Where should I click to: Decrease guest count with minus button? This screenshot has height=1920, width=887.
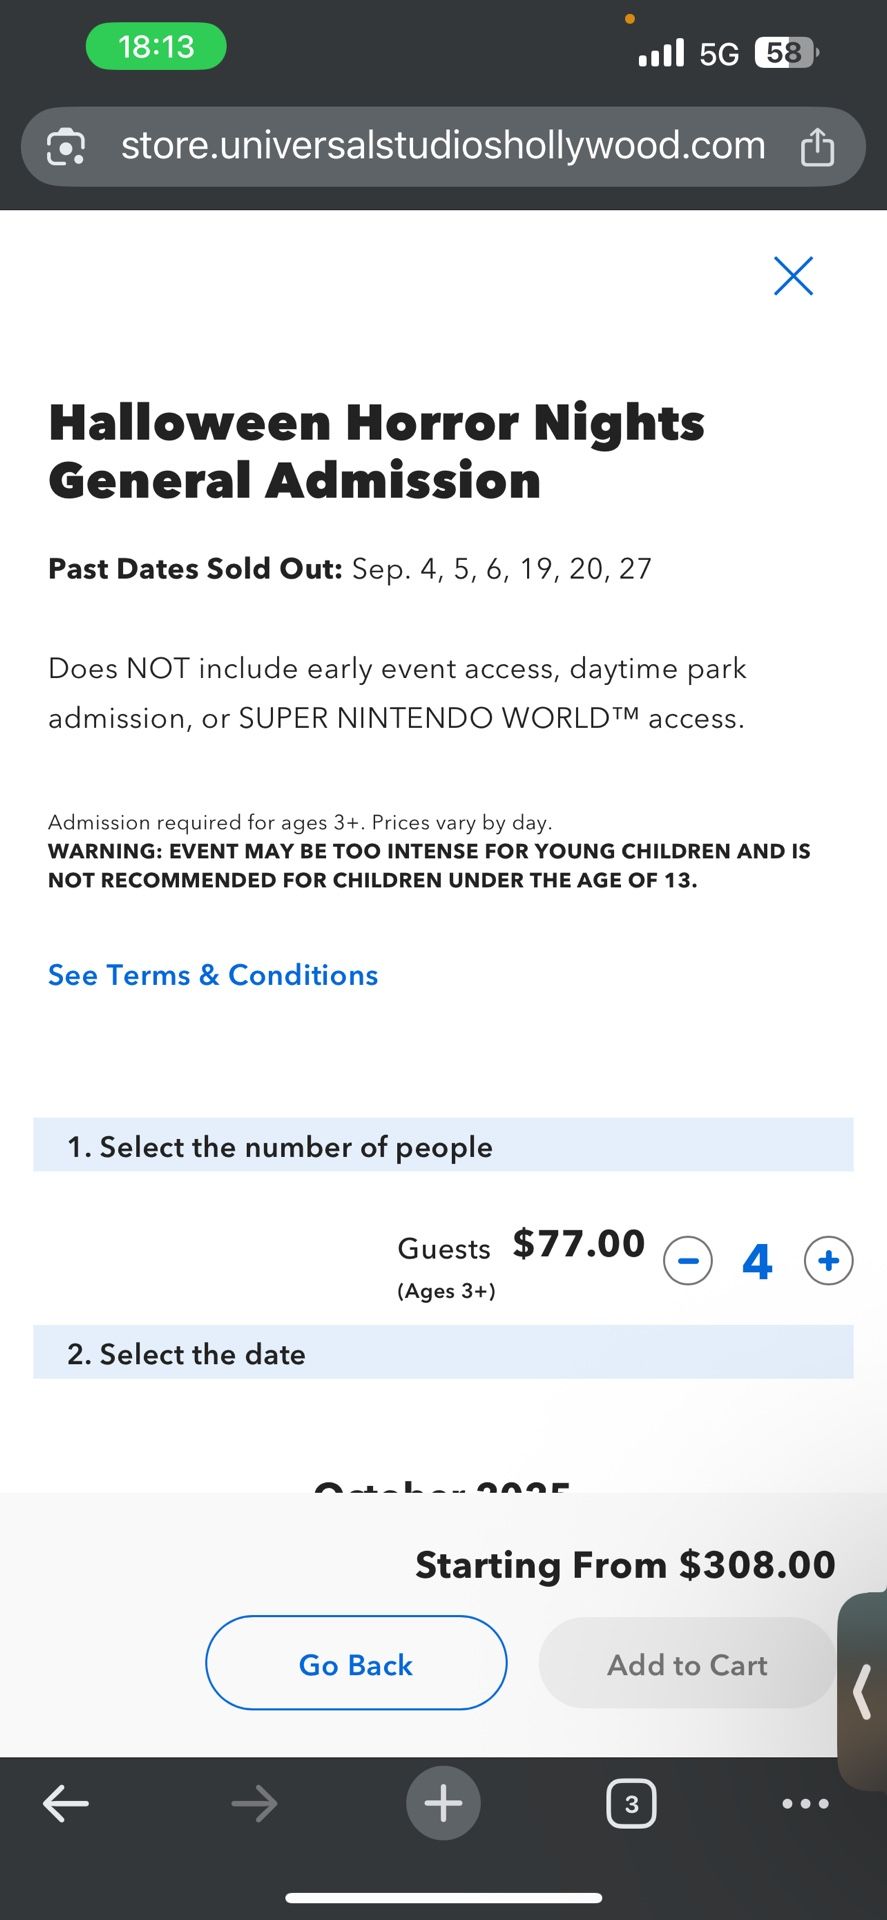[688, 1260]
